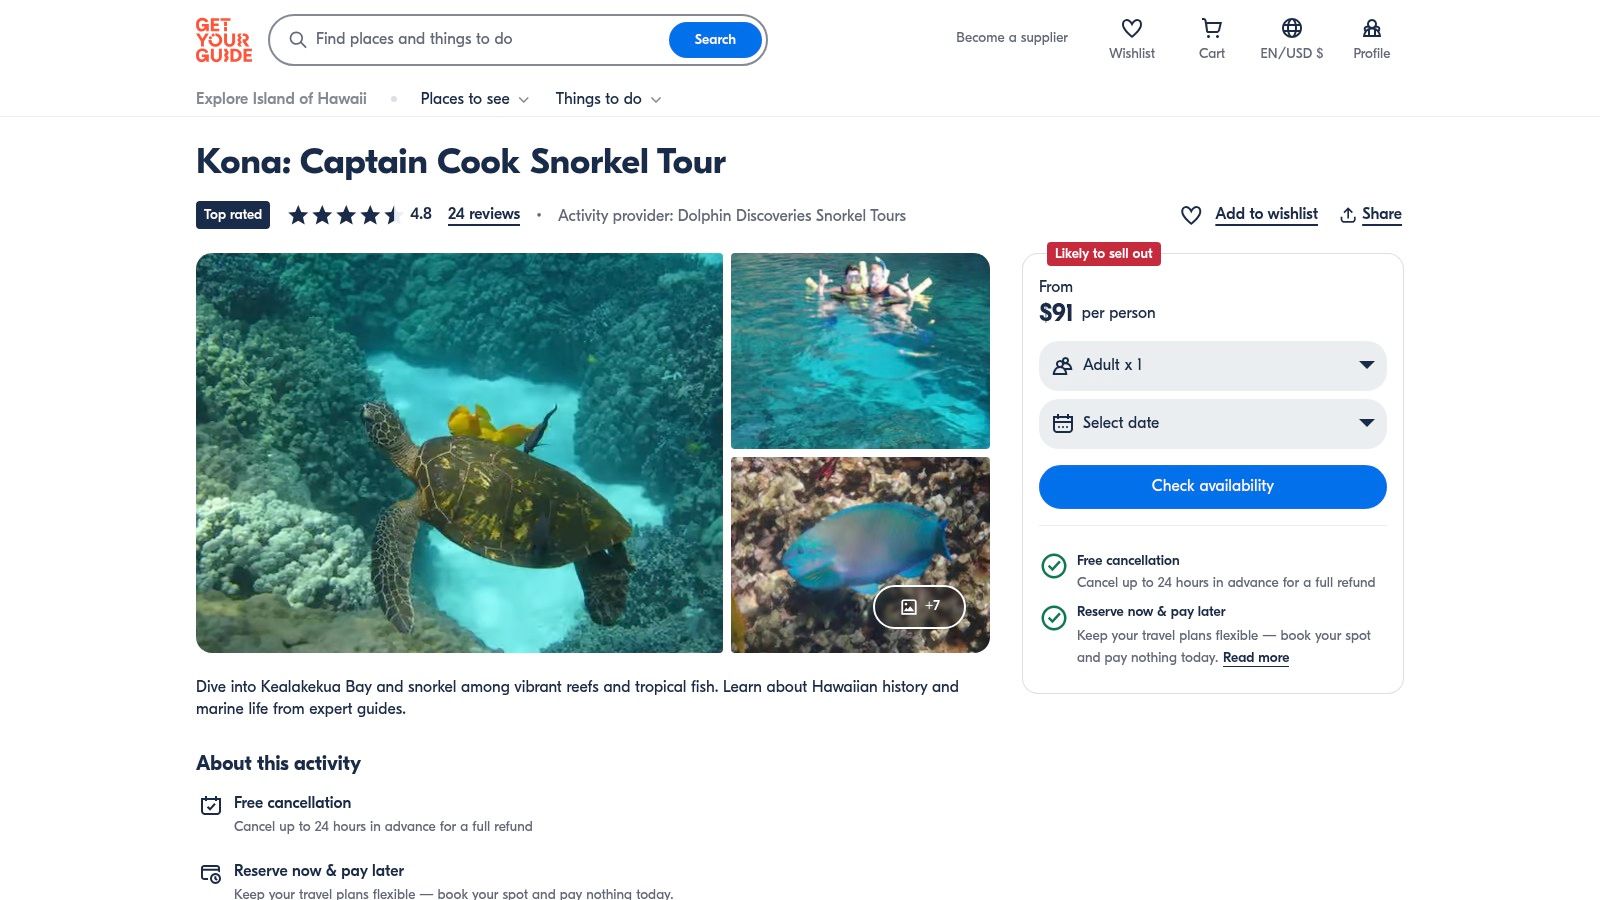Open the Select date dropdown
This screenshot has width=1600, height=900.
(x=1212, y=423)
